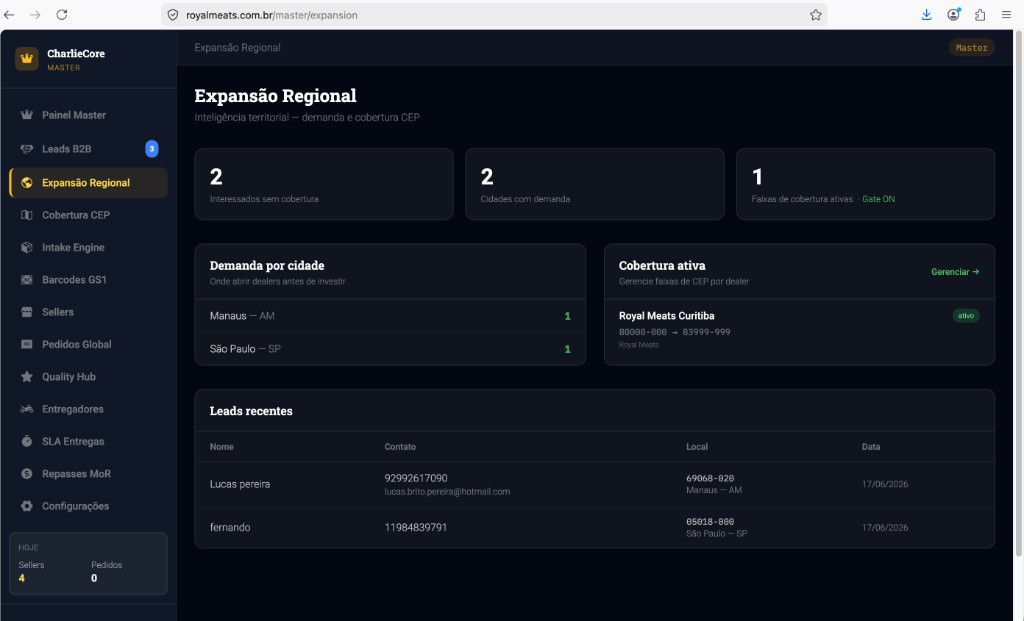
Task: Click the Leads B2B handshake icon
Action: 27,149
